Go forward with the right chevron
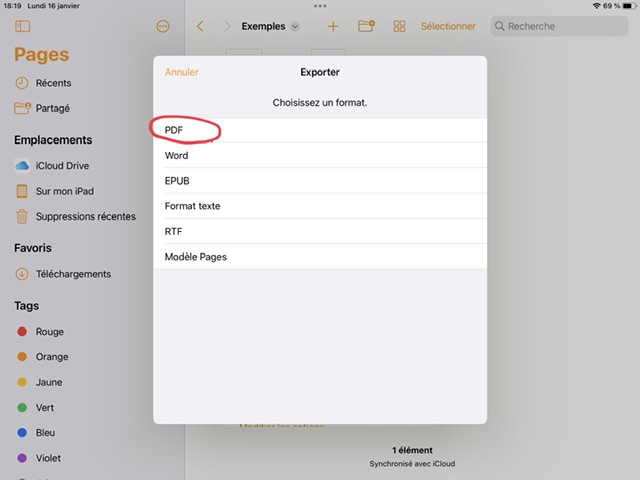This screenshot has height=480, width=640. pyautogui.click(x=227, y=27)
